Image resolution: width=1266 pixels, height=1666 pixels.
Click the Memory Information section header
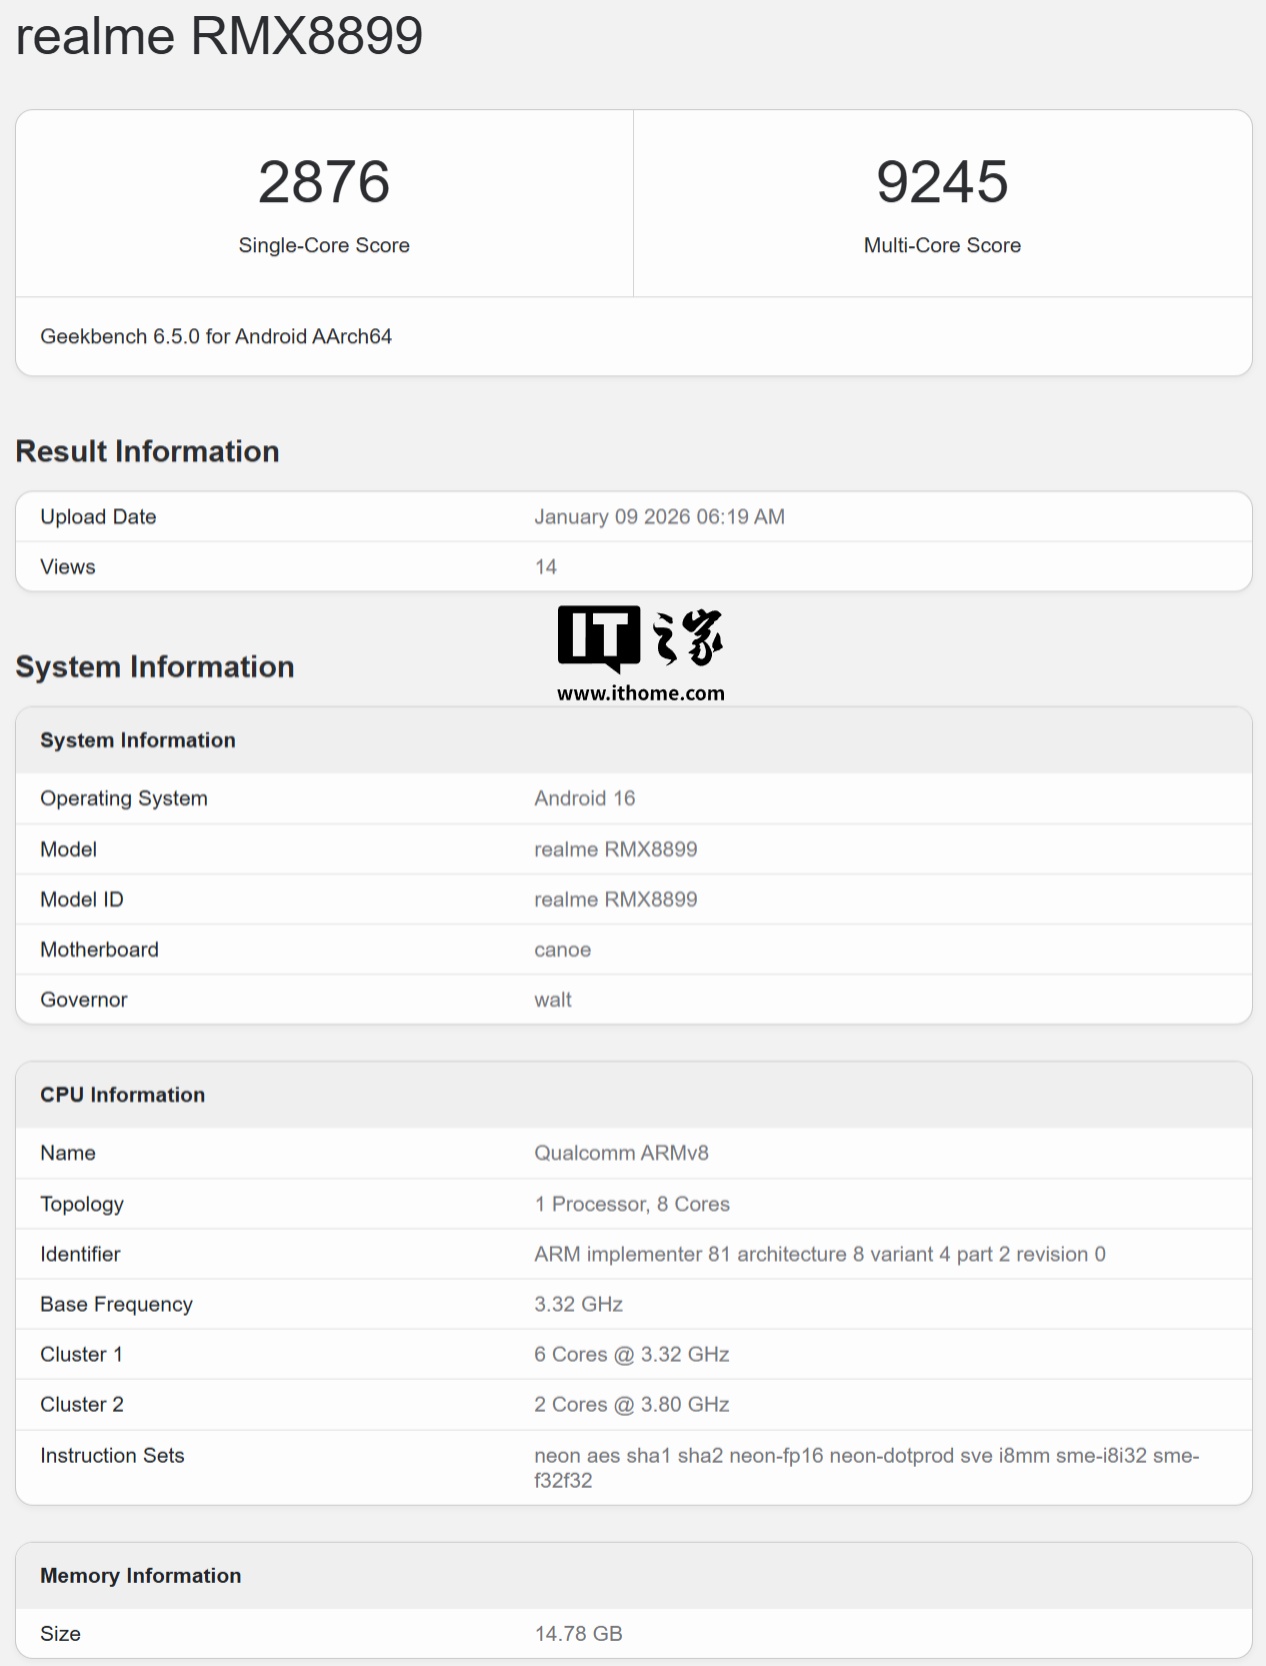(140, 1576)
